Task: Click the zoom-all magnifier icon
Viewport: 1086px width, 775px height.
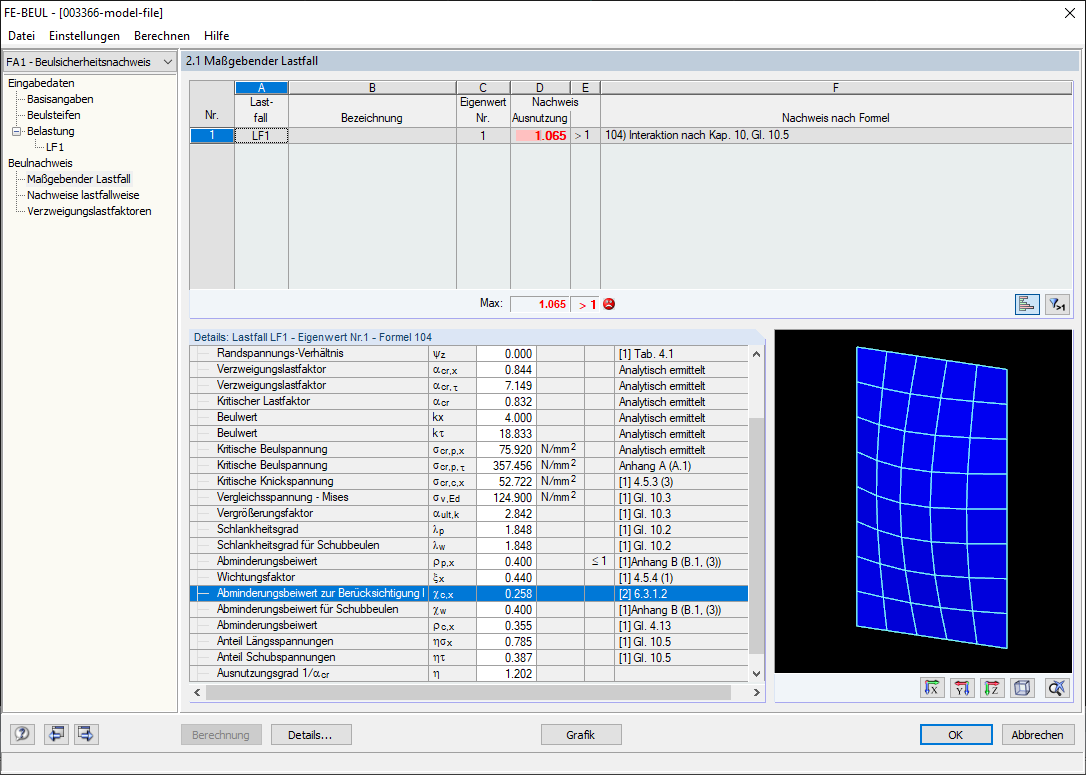Action: coord(1057,688)
